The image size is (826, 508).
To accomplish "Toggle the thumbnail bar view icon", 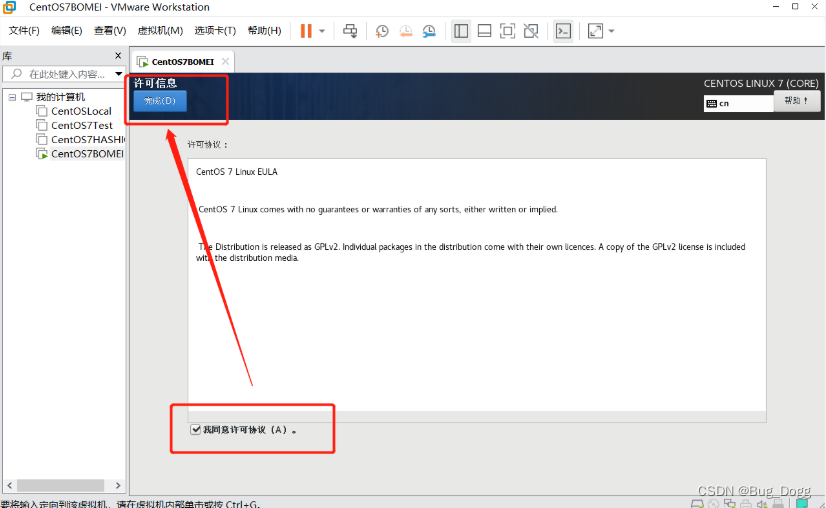I will [x=484, y=31].
